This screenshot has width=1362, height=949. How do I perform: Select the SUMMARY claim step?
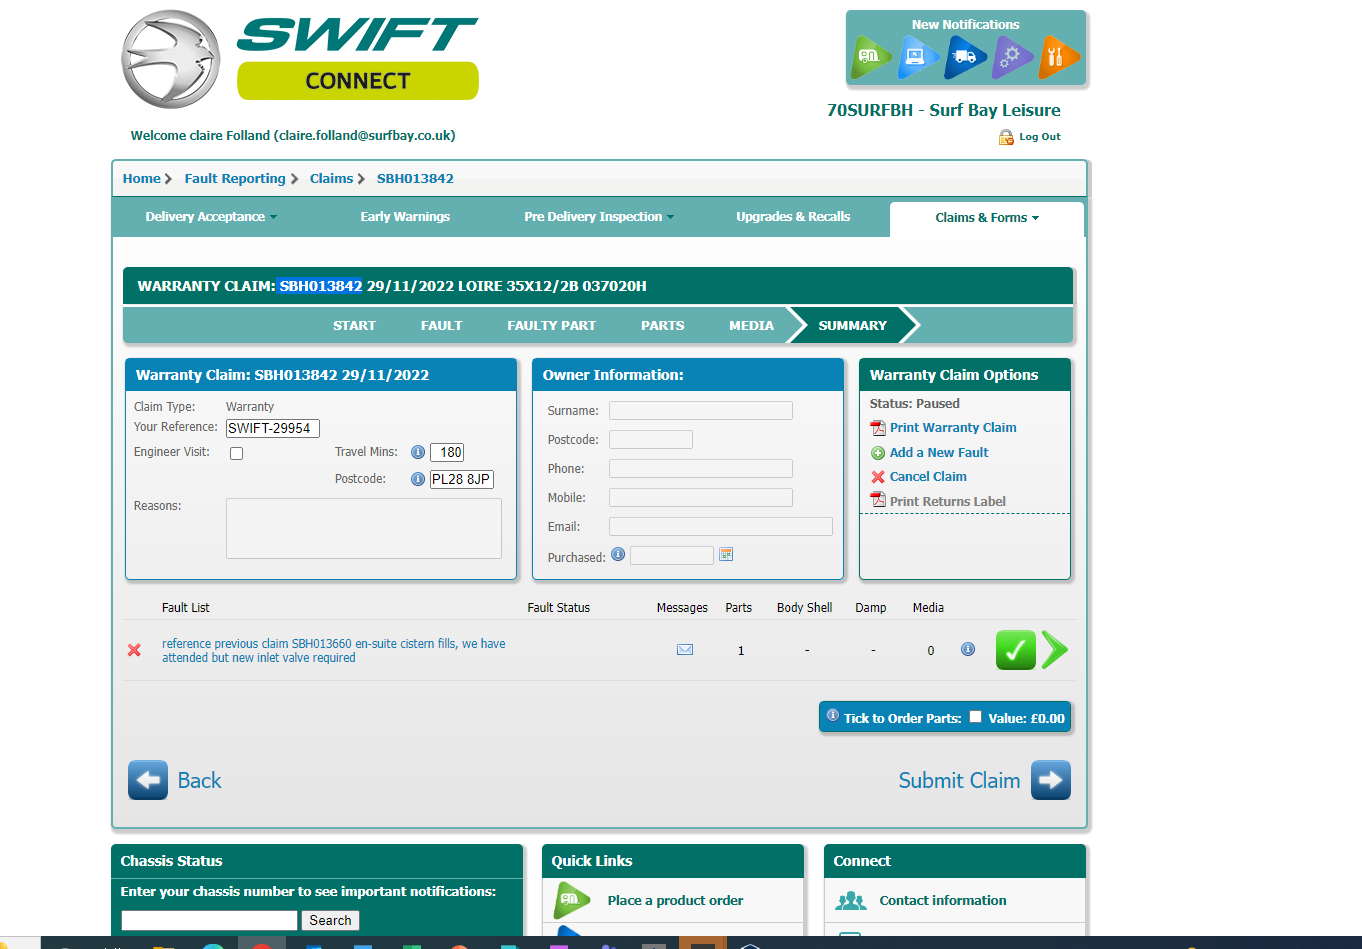[852, 326]
